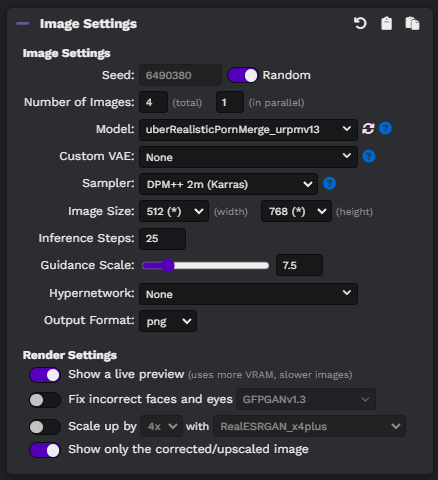Click the paste settings double-clipboard icon
Viewport: 438px width, 480px height.
412,23
